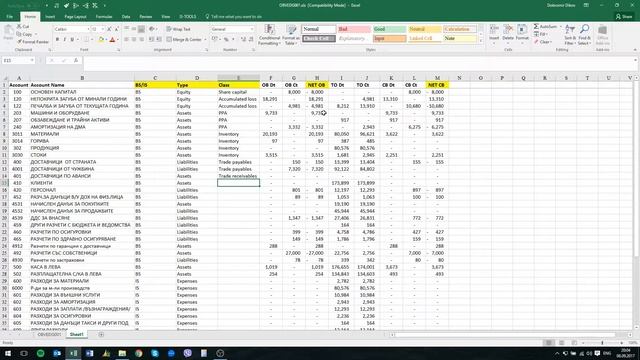
Task: Toggle Align Left for the cell
Action: pos(127,40)
